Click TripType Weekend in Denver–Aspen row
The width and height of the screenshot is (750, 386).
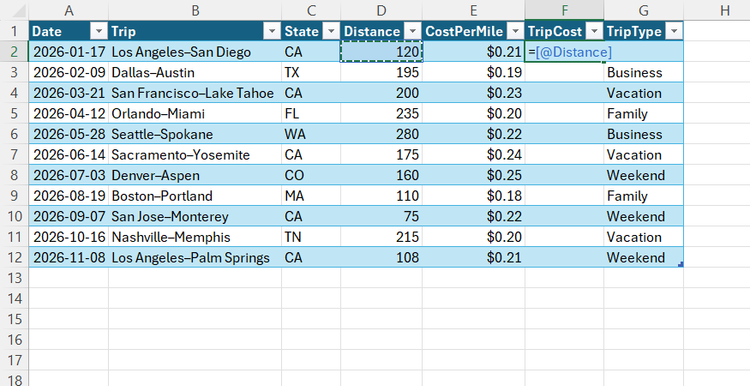click(x=644, y=175)
